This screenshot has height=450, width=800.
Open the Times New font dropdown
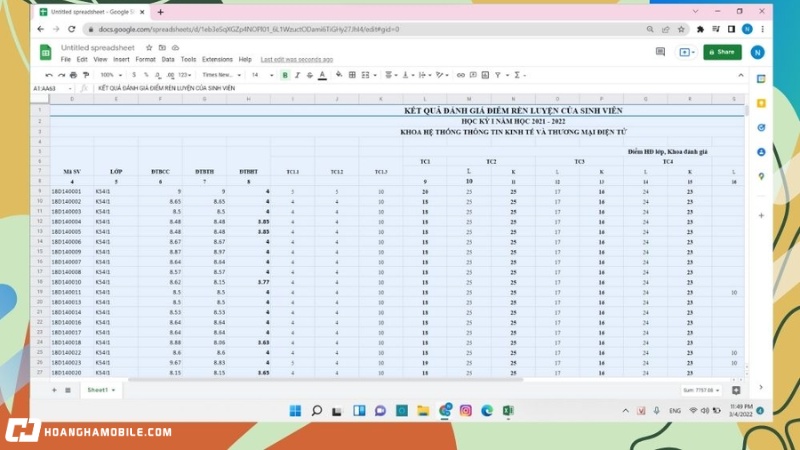[x=221, y=75]
